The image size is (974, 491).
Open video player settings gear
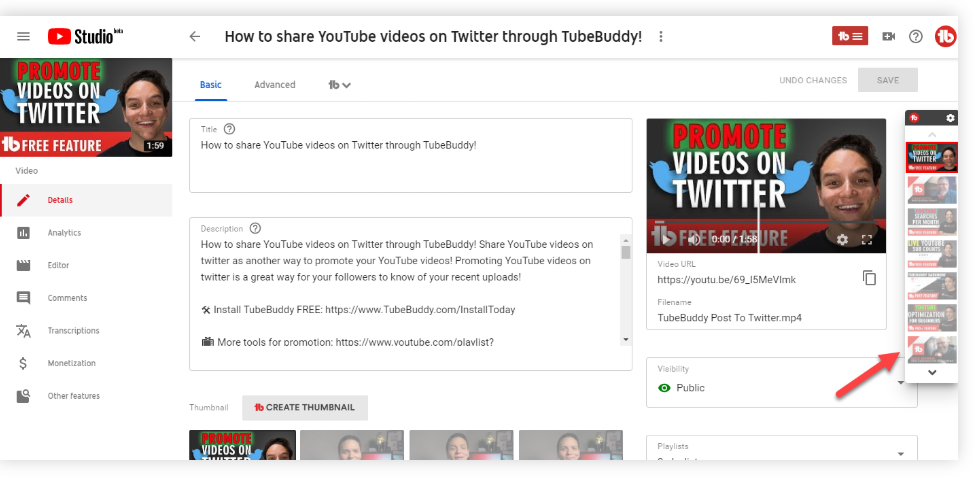coord(842,239)
